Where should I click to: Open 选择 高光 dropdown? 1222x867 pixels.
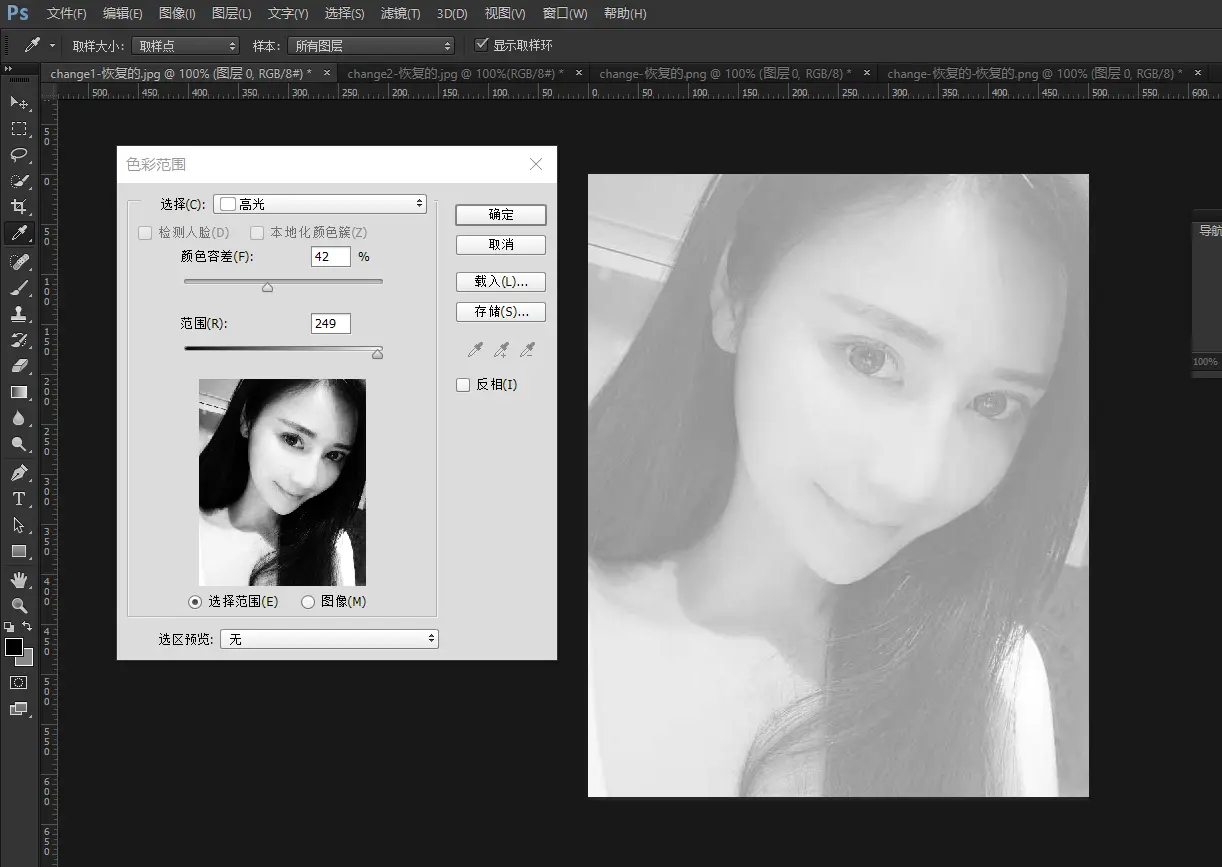coord(320,204)
